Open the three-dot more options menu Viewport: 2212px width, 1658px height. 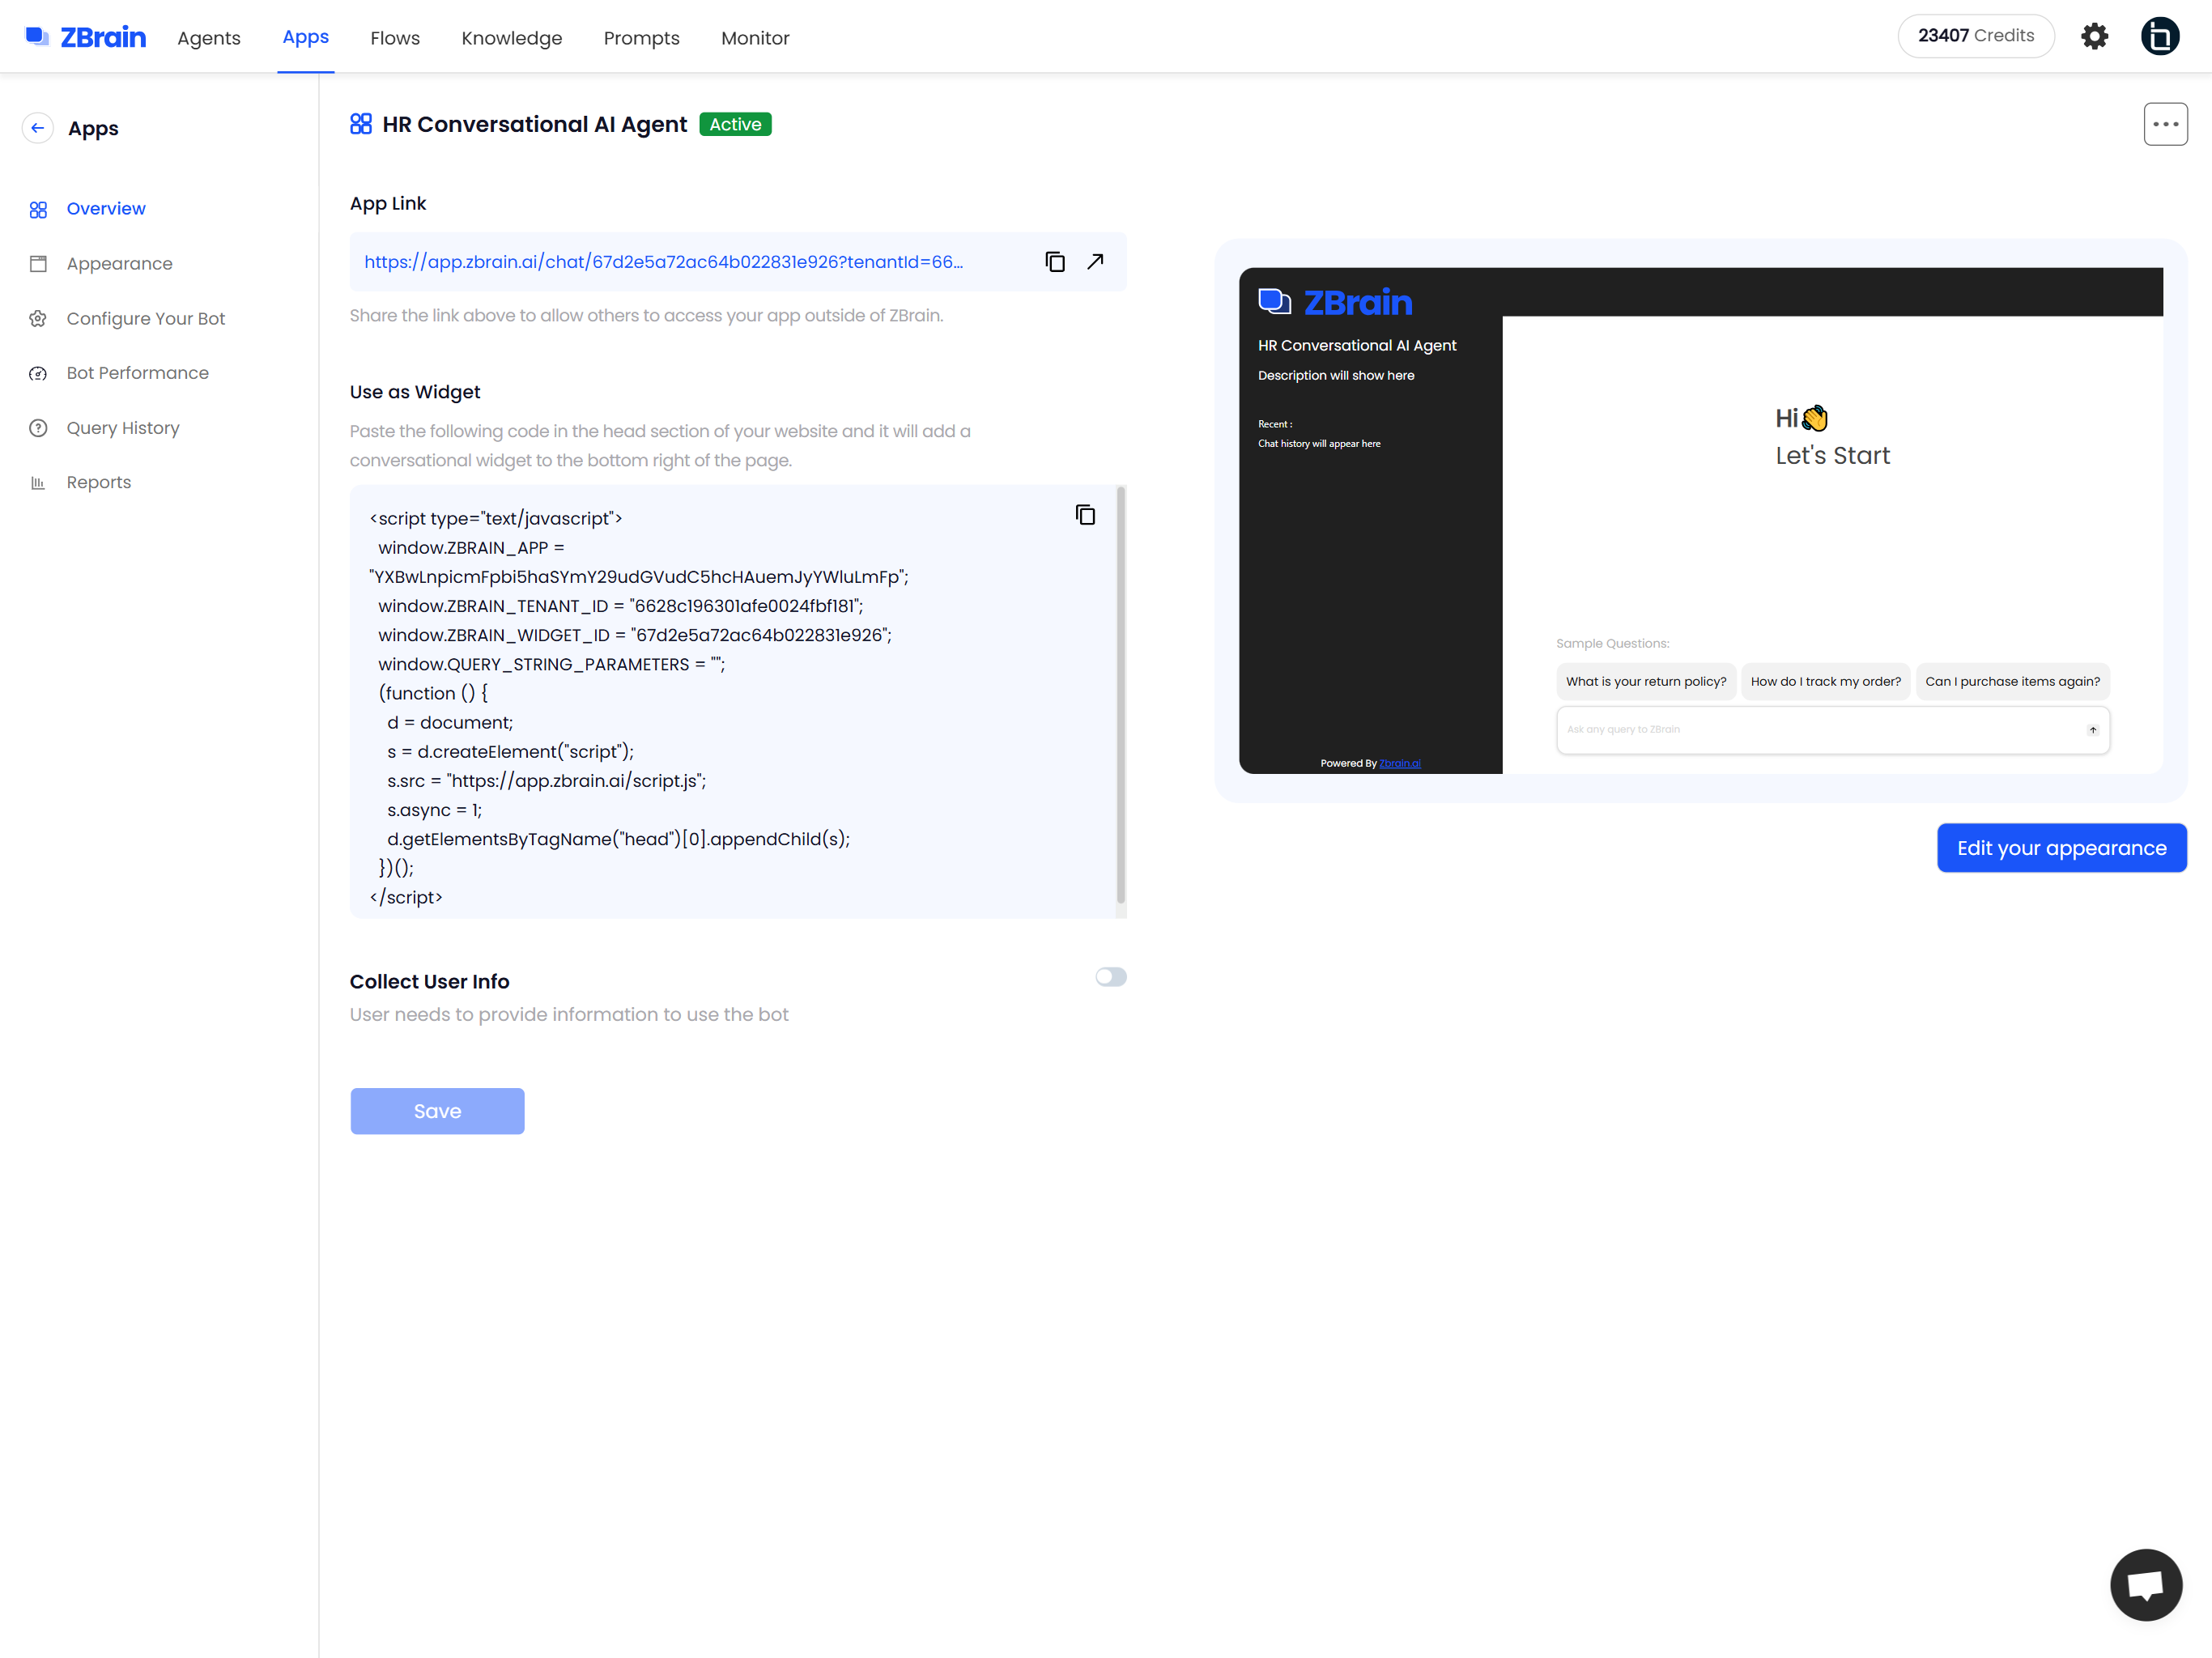click(x=2165, y=124)
